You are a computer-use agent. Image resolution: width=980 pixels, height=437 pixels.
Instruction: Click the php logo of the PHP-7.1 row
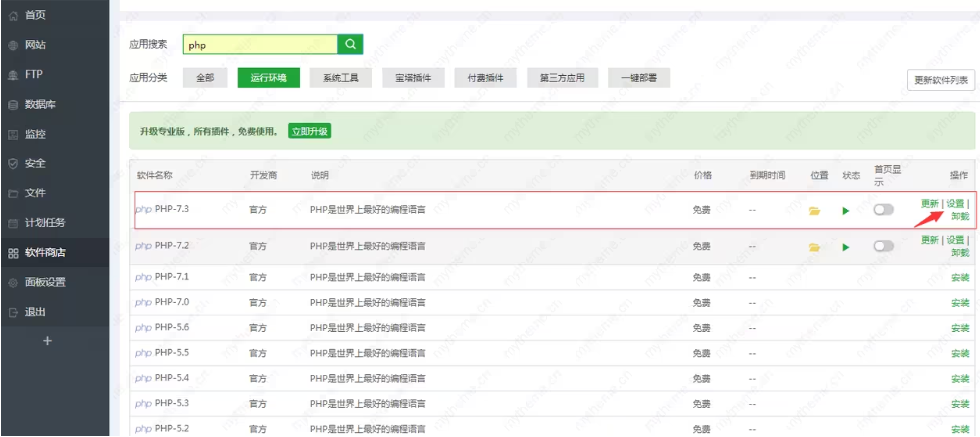[x=143, y=277]
